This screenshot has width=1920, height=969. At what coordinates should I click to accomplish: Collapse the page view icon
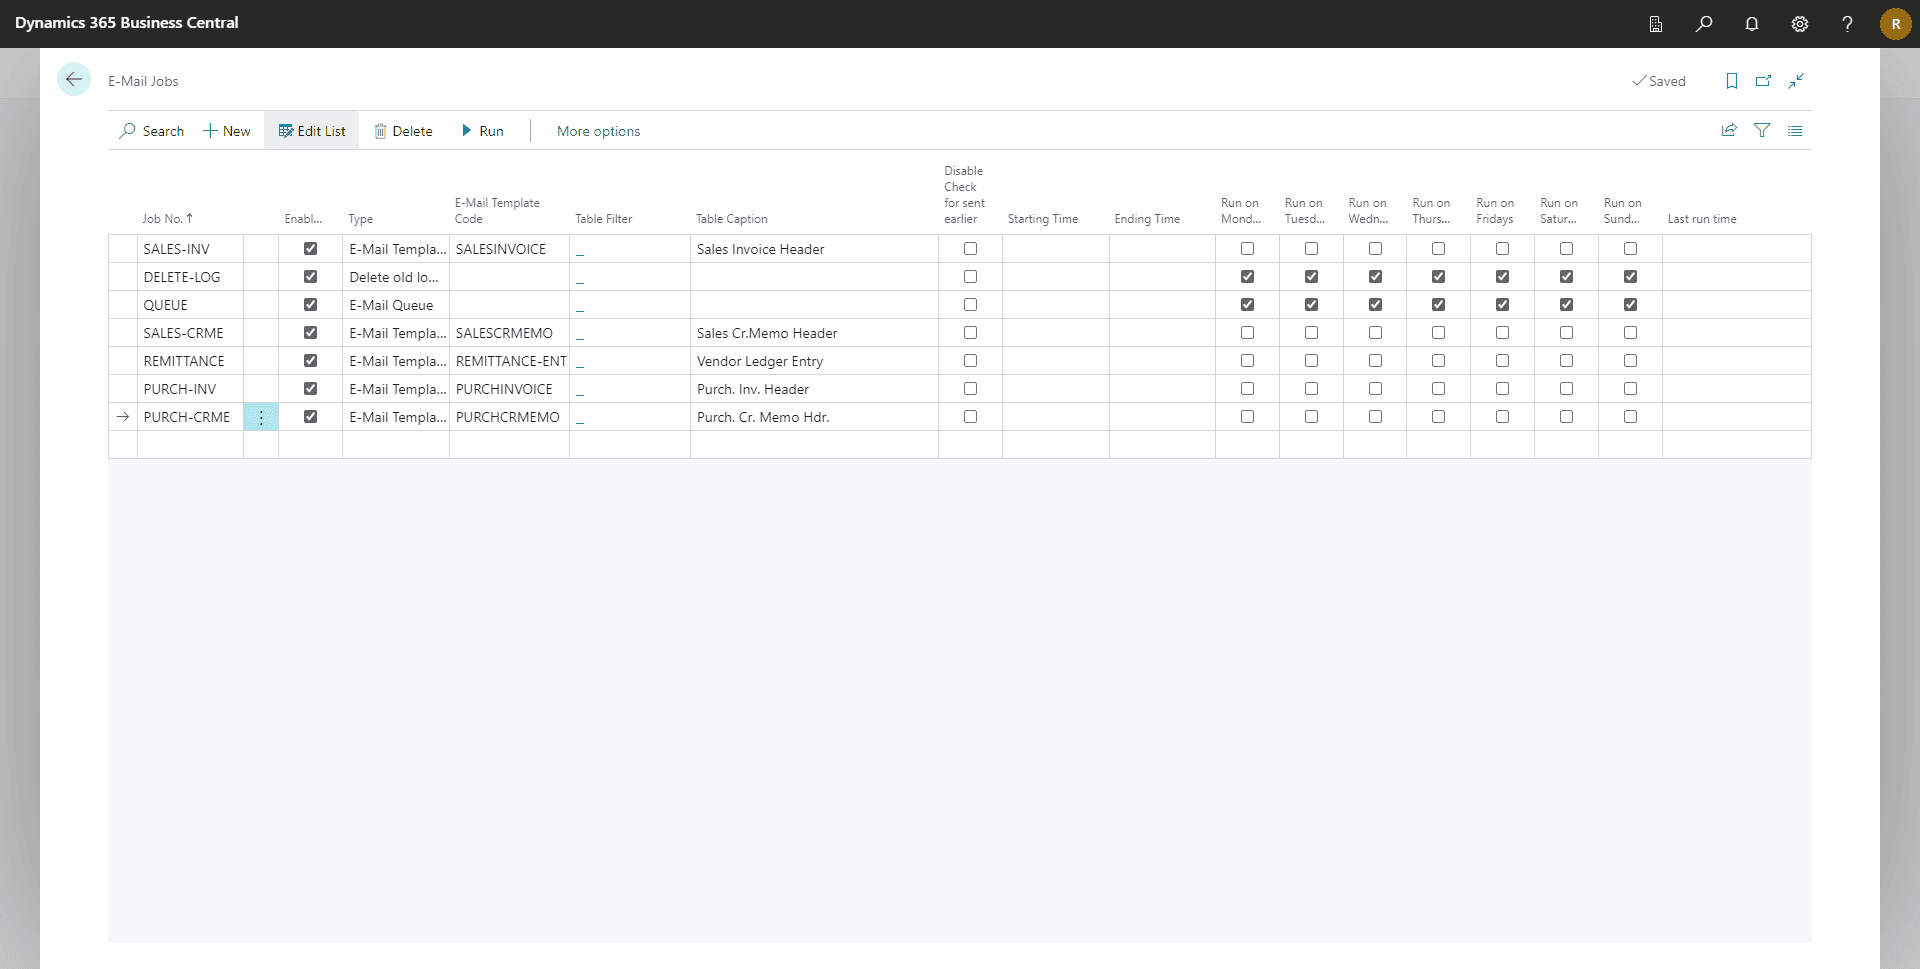point(1796,81)
